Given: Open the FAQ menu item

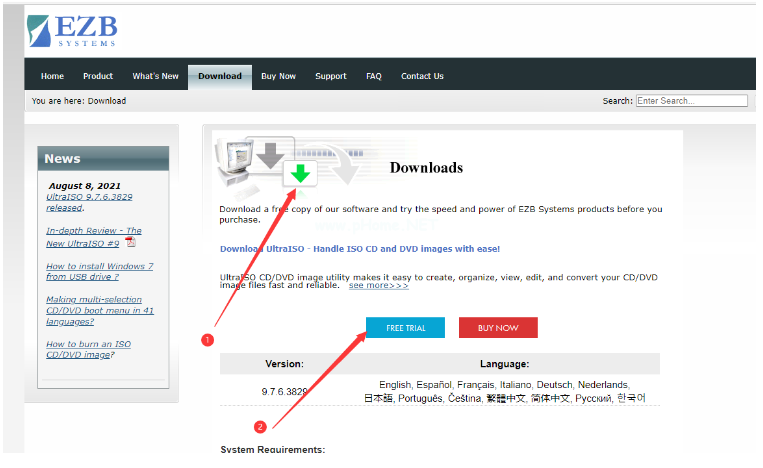Looking at the screenshot, I should pyautogui.click(x=373, y=76).
